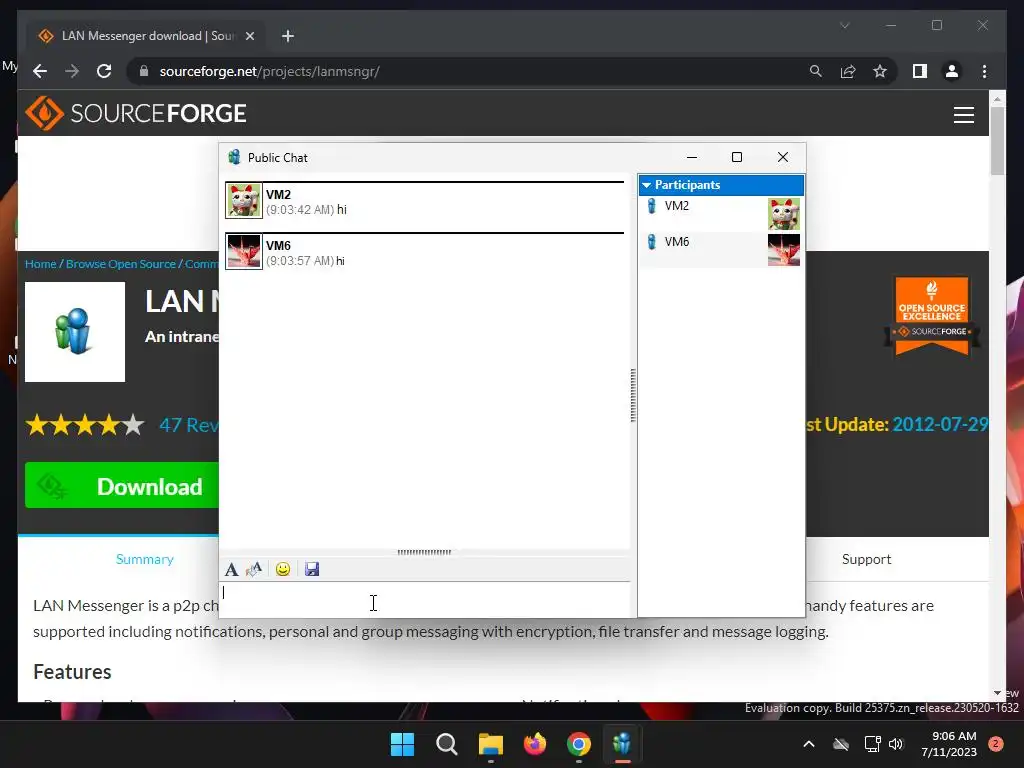This screenshot has width=1024, height=768.
Task: Click the Public Chat title bar icon
Action: 234,157
